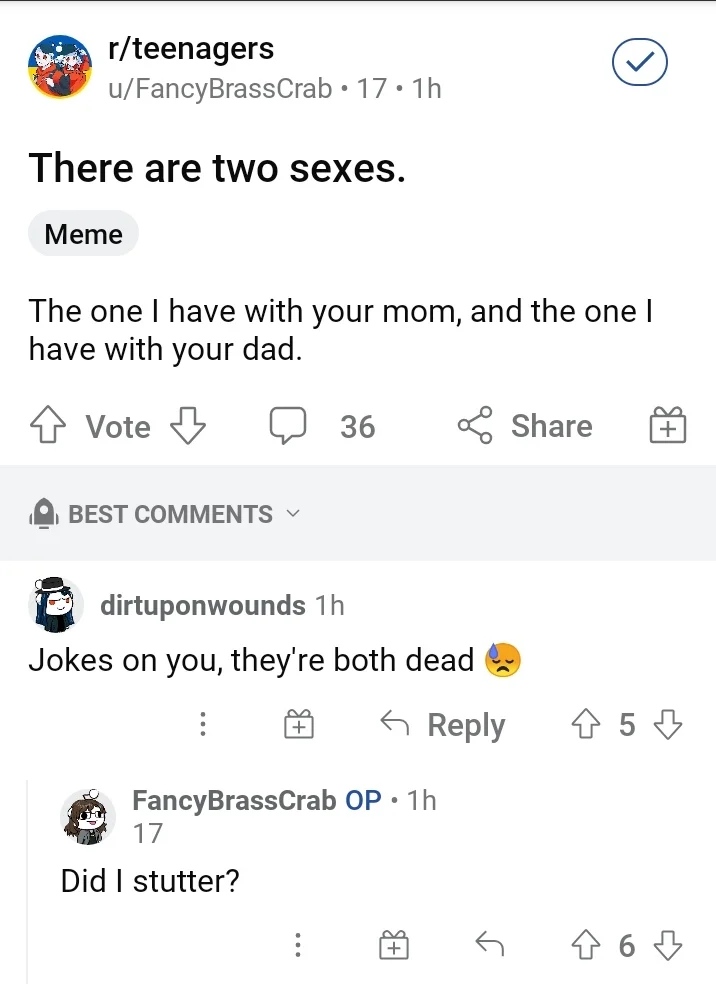Share the post via Share icon
The width and height of the screenshot is (716, 984).
pyautogui.click(x=475, y=427)
